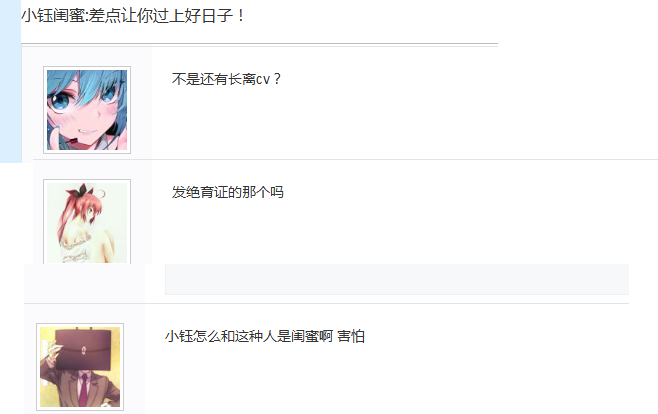Click the letters cv in the first comment

point(263,79)
